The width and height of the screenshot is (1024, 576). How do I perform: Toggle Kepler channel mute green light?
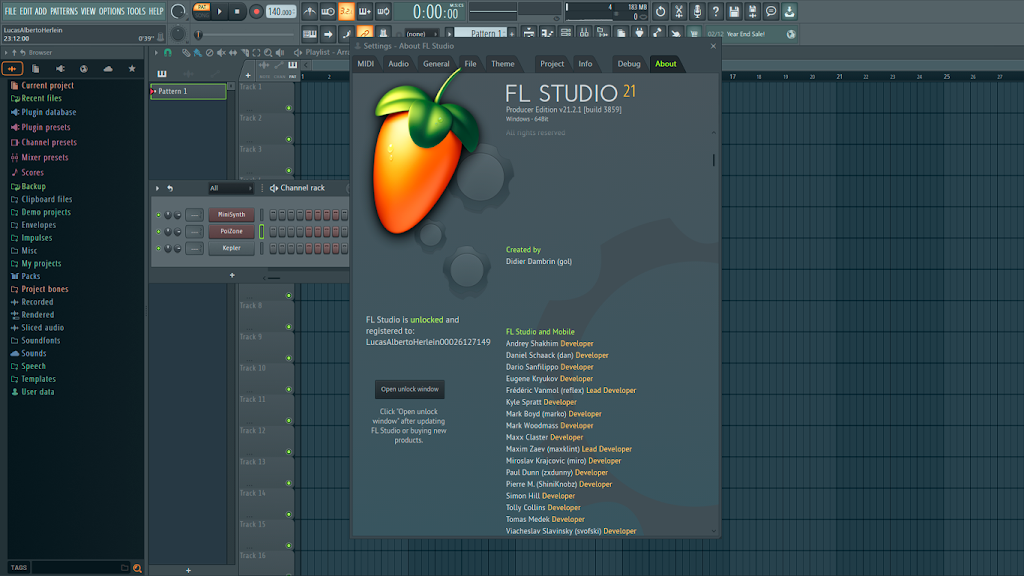158,249
